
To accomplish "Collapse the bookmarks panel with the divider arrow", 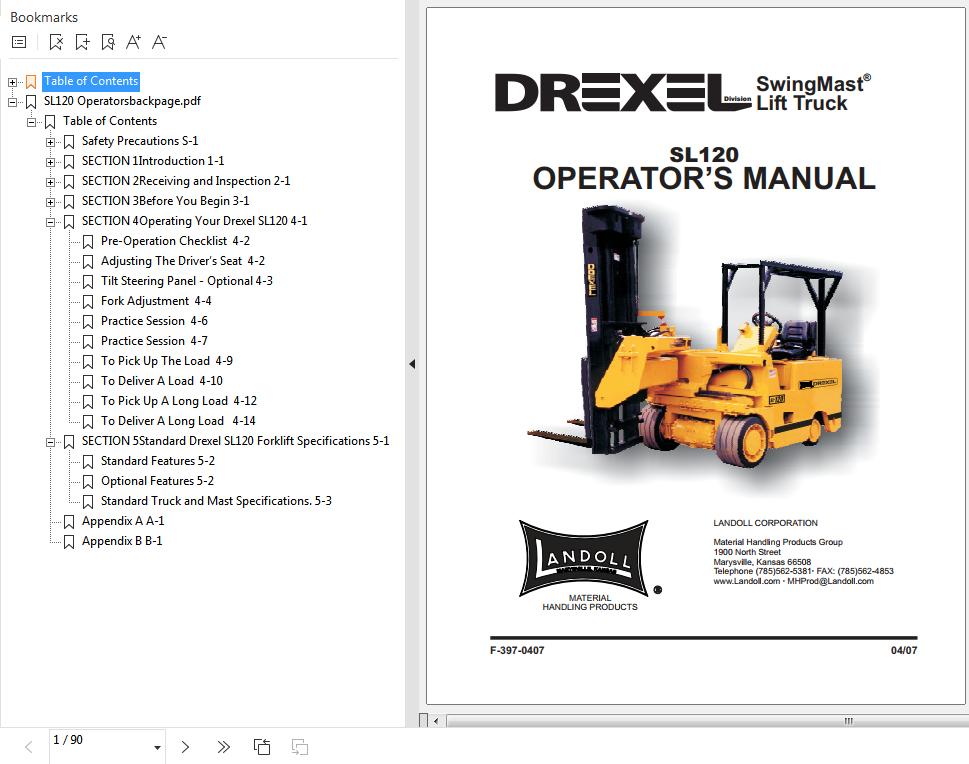I will click(412, 364).
